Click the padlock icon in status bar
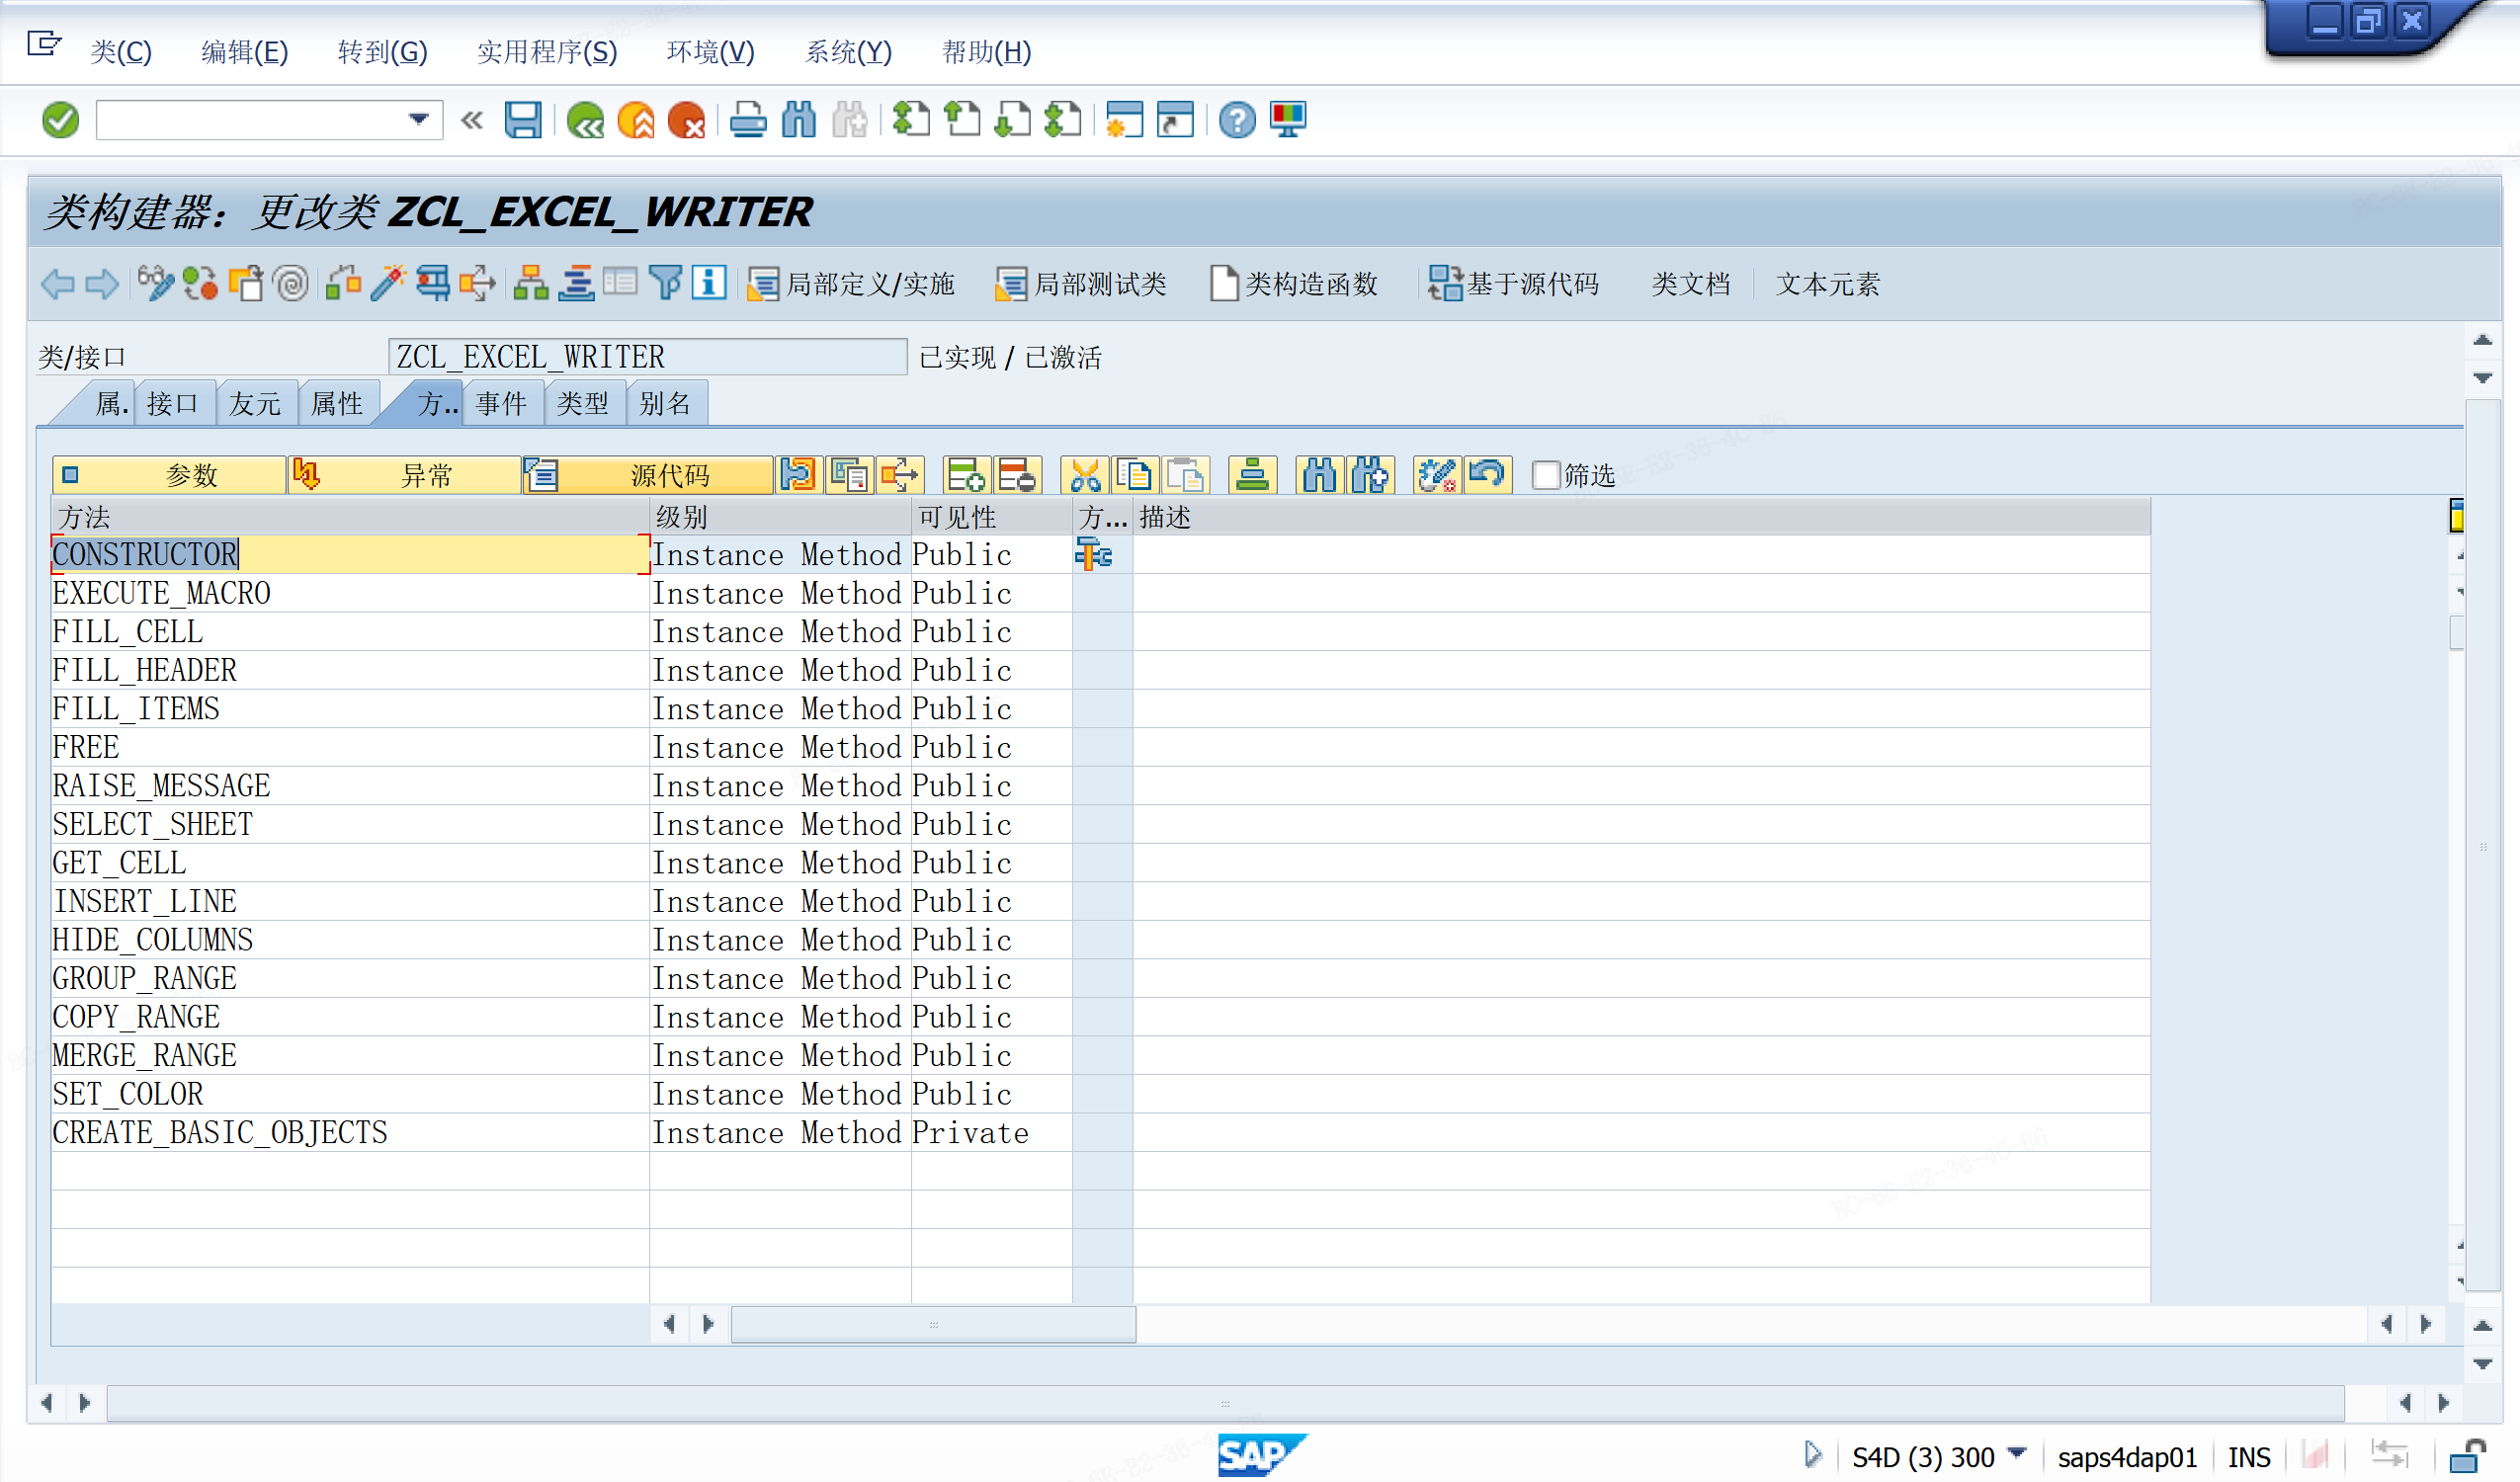The height and width of the screenshot is (1482, 2520). (x=2468, y=1457)
